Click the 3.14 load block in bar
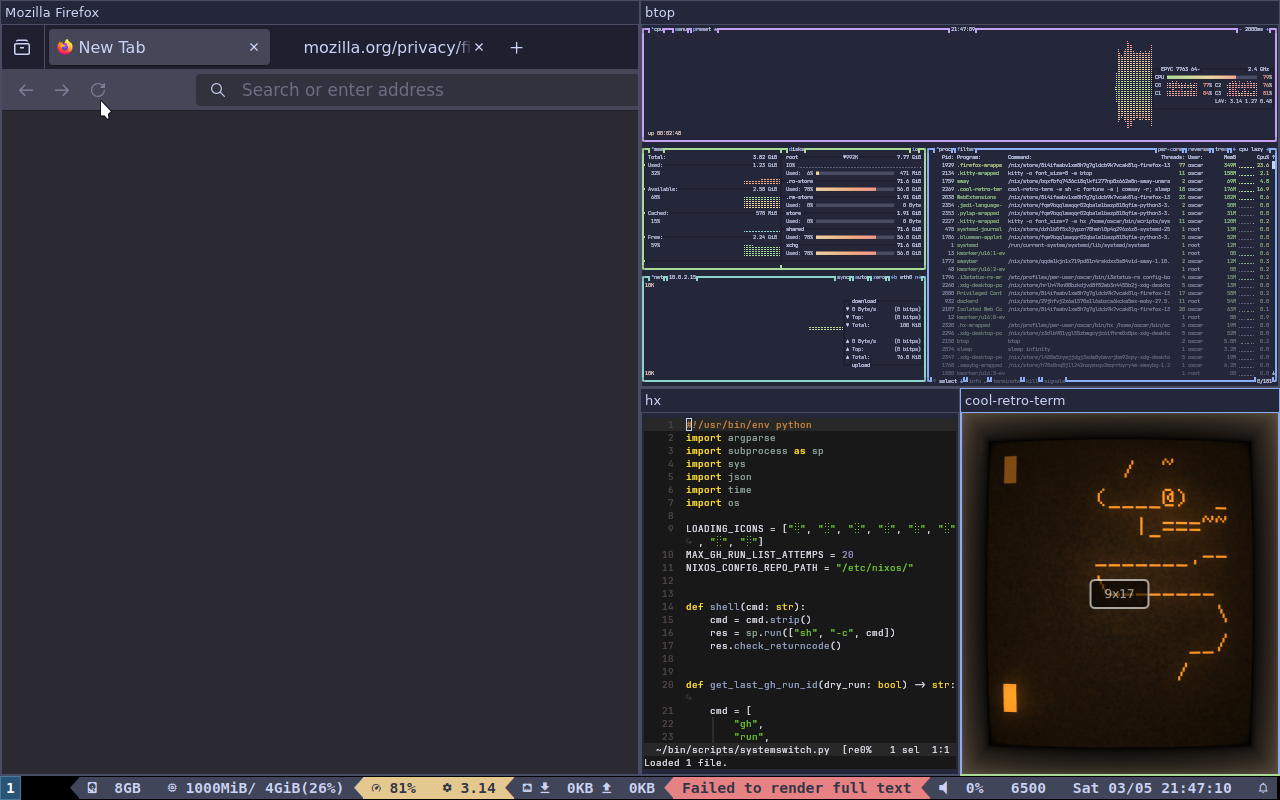The width and height of the screenshot is (1280, 800). click(469, 788)
